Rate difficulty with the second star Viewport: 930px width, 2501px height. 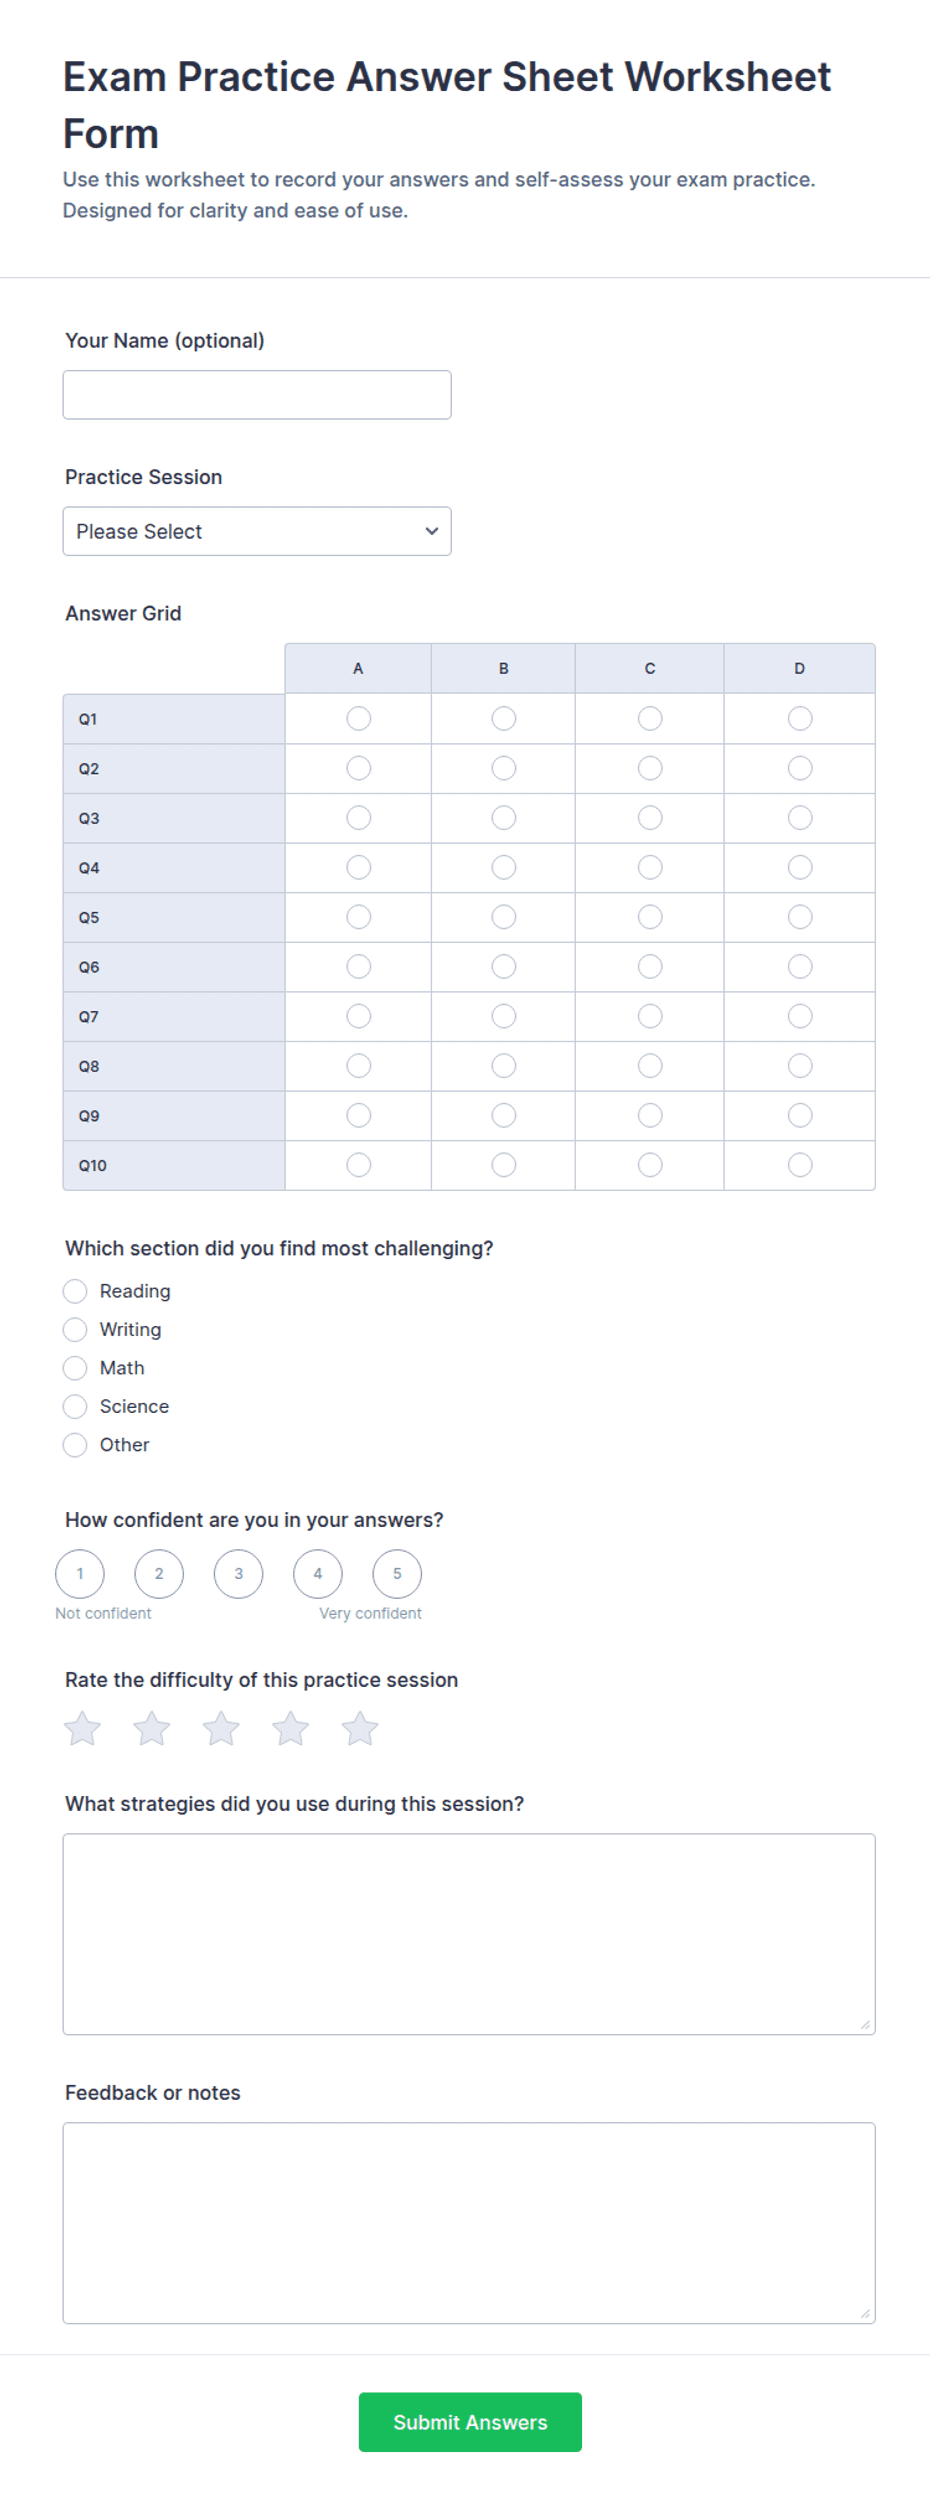[x=152, y=1729]
